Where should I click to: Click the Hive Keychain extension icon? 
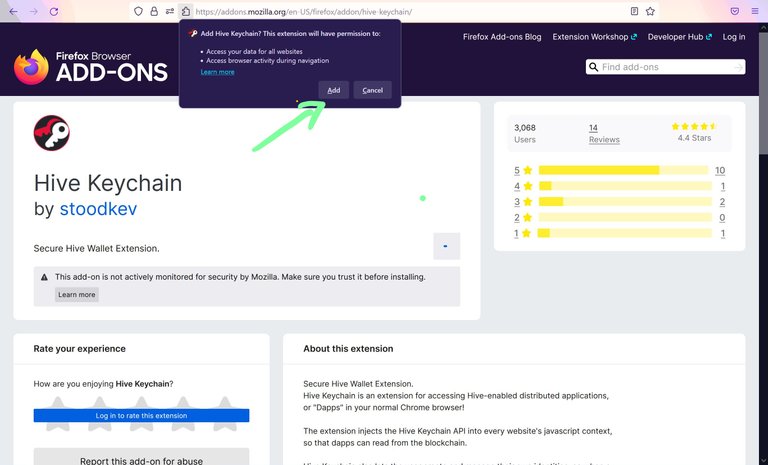tap(52, 133)
